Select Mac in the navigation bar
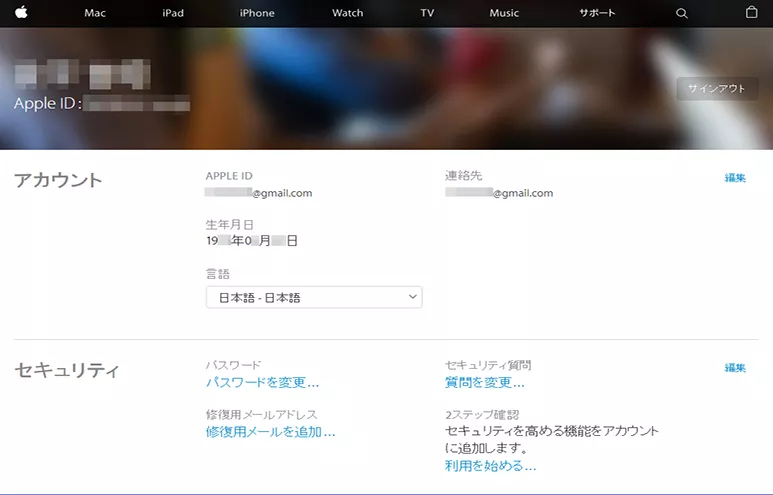The height and width of the screenshot is (495, 773). (x=95, y=13)
